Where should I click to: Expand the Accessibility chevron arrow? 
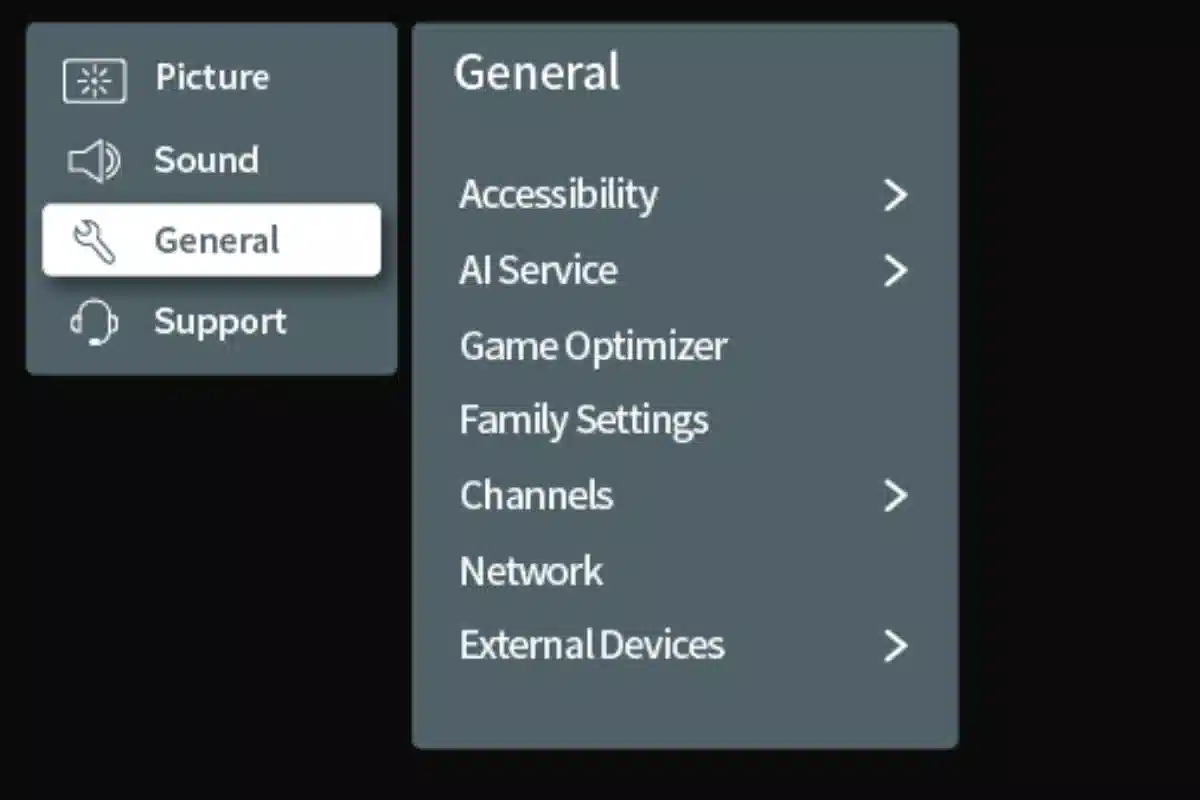(895, 195)
